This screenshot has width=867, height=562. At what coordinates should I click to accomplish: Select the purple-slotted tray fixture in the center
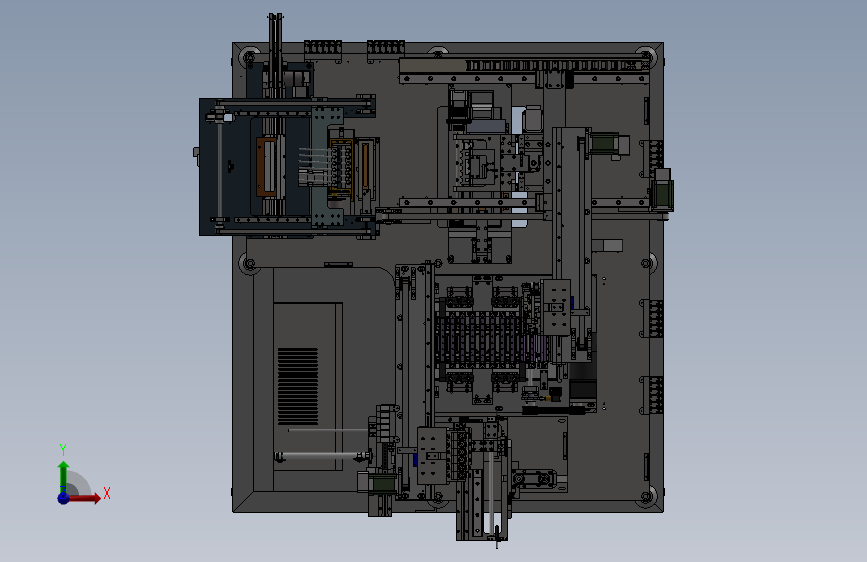point(493,339)
